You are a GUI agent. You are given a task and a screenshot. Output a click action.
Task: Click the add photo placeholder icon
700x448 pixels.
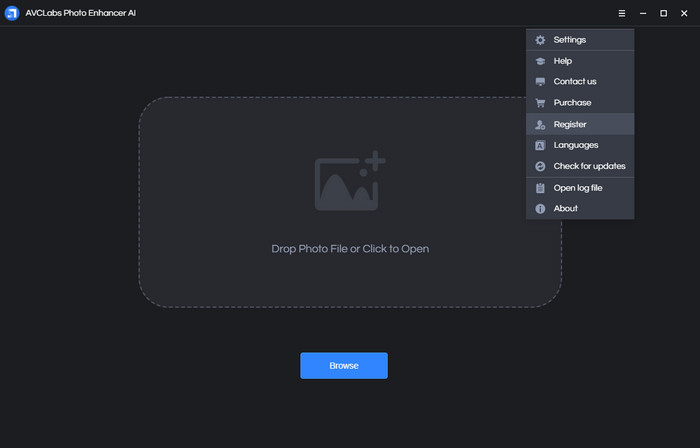point(350,181)
